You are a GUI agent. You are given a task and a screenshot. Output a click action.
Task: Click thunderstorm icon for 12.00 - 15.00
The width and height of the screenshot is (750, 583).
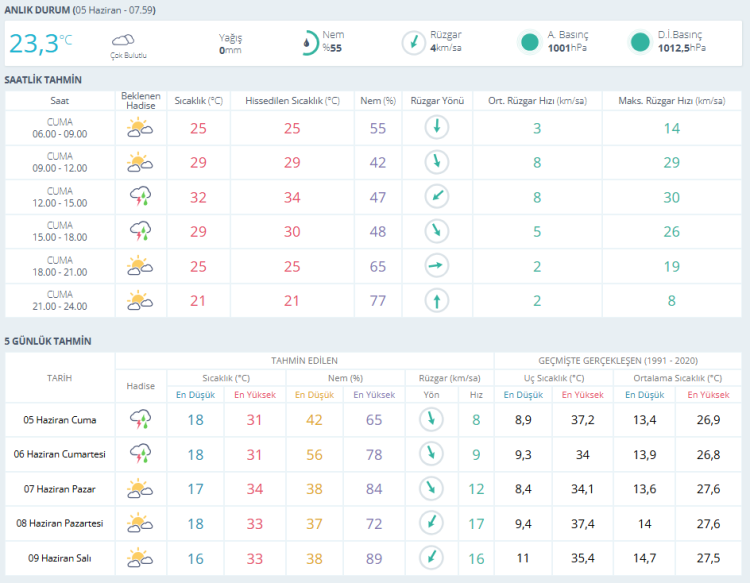coord(141,197)
